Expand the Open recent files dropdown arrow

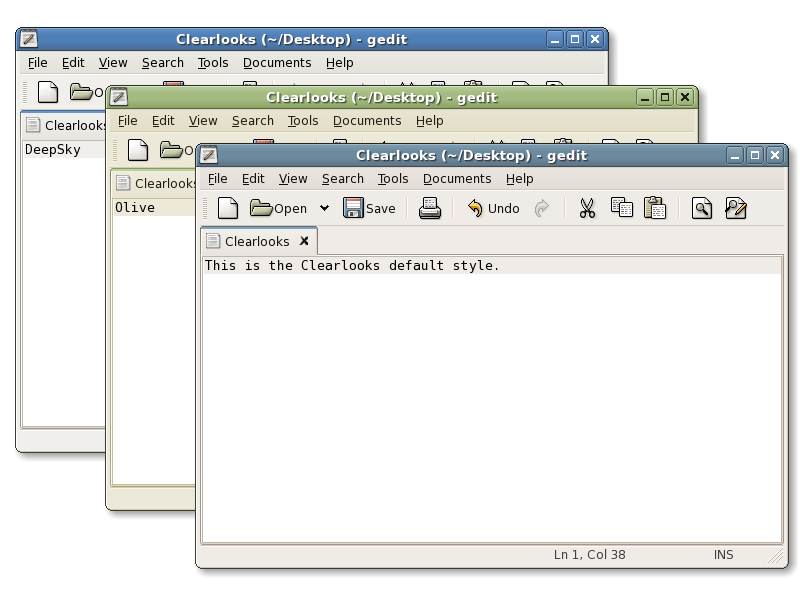tap(324, 208)
